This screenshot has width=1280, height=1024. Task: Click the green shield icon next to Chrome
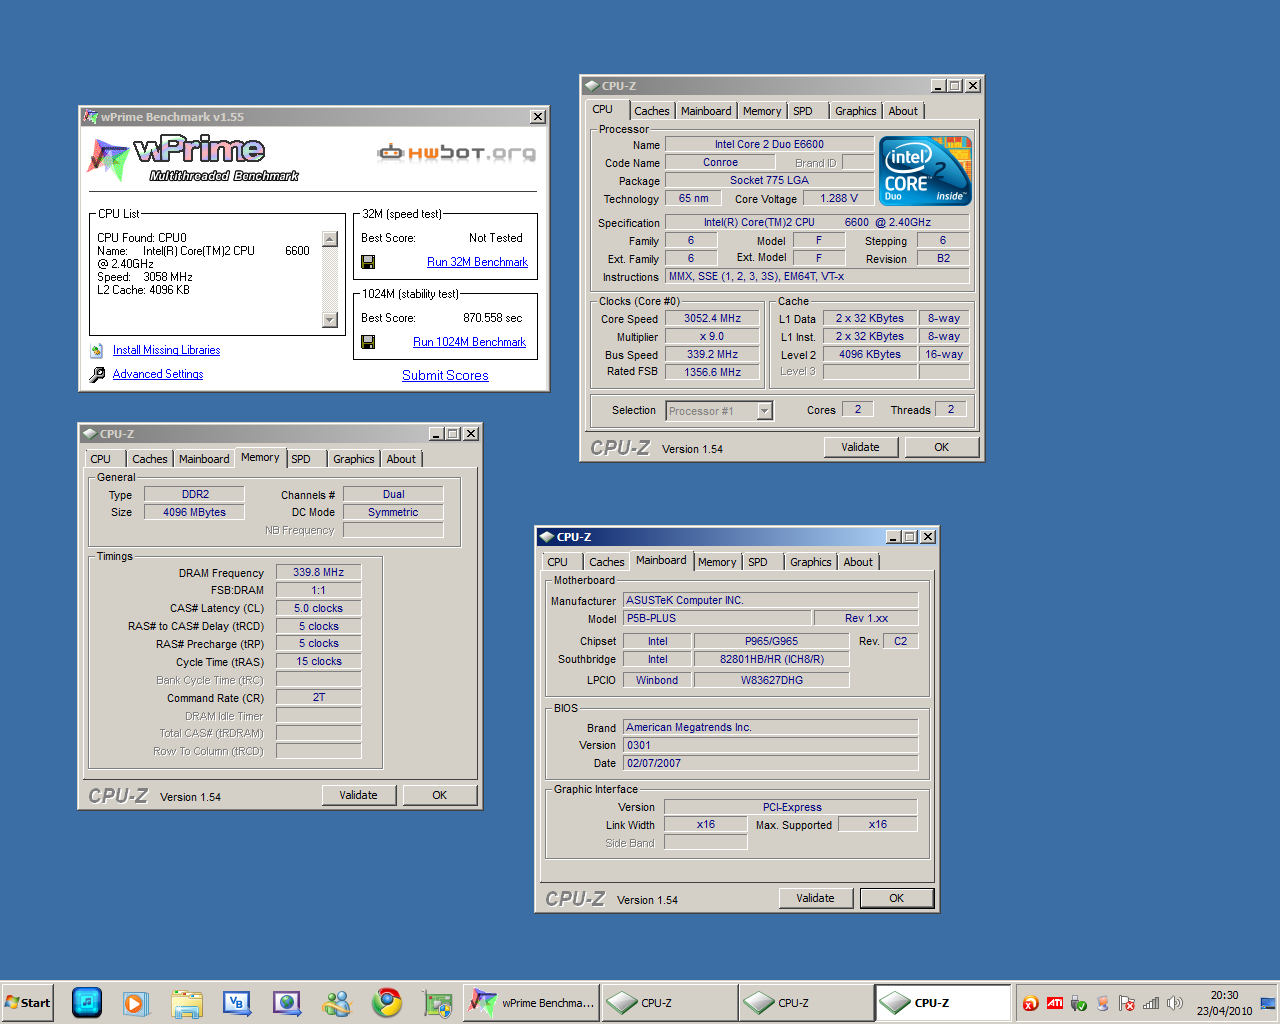pyautogui.click(x=437, y=1003)
